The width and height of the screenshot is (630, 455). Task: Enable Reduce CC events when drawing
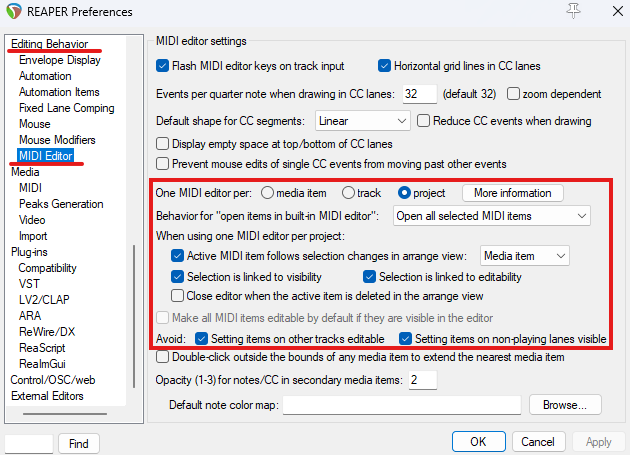click(x=423, y=121)
